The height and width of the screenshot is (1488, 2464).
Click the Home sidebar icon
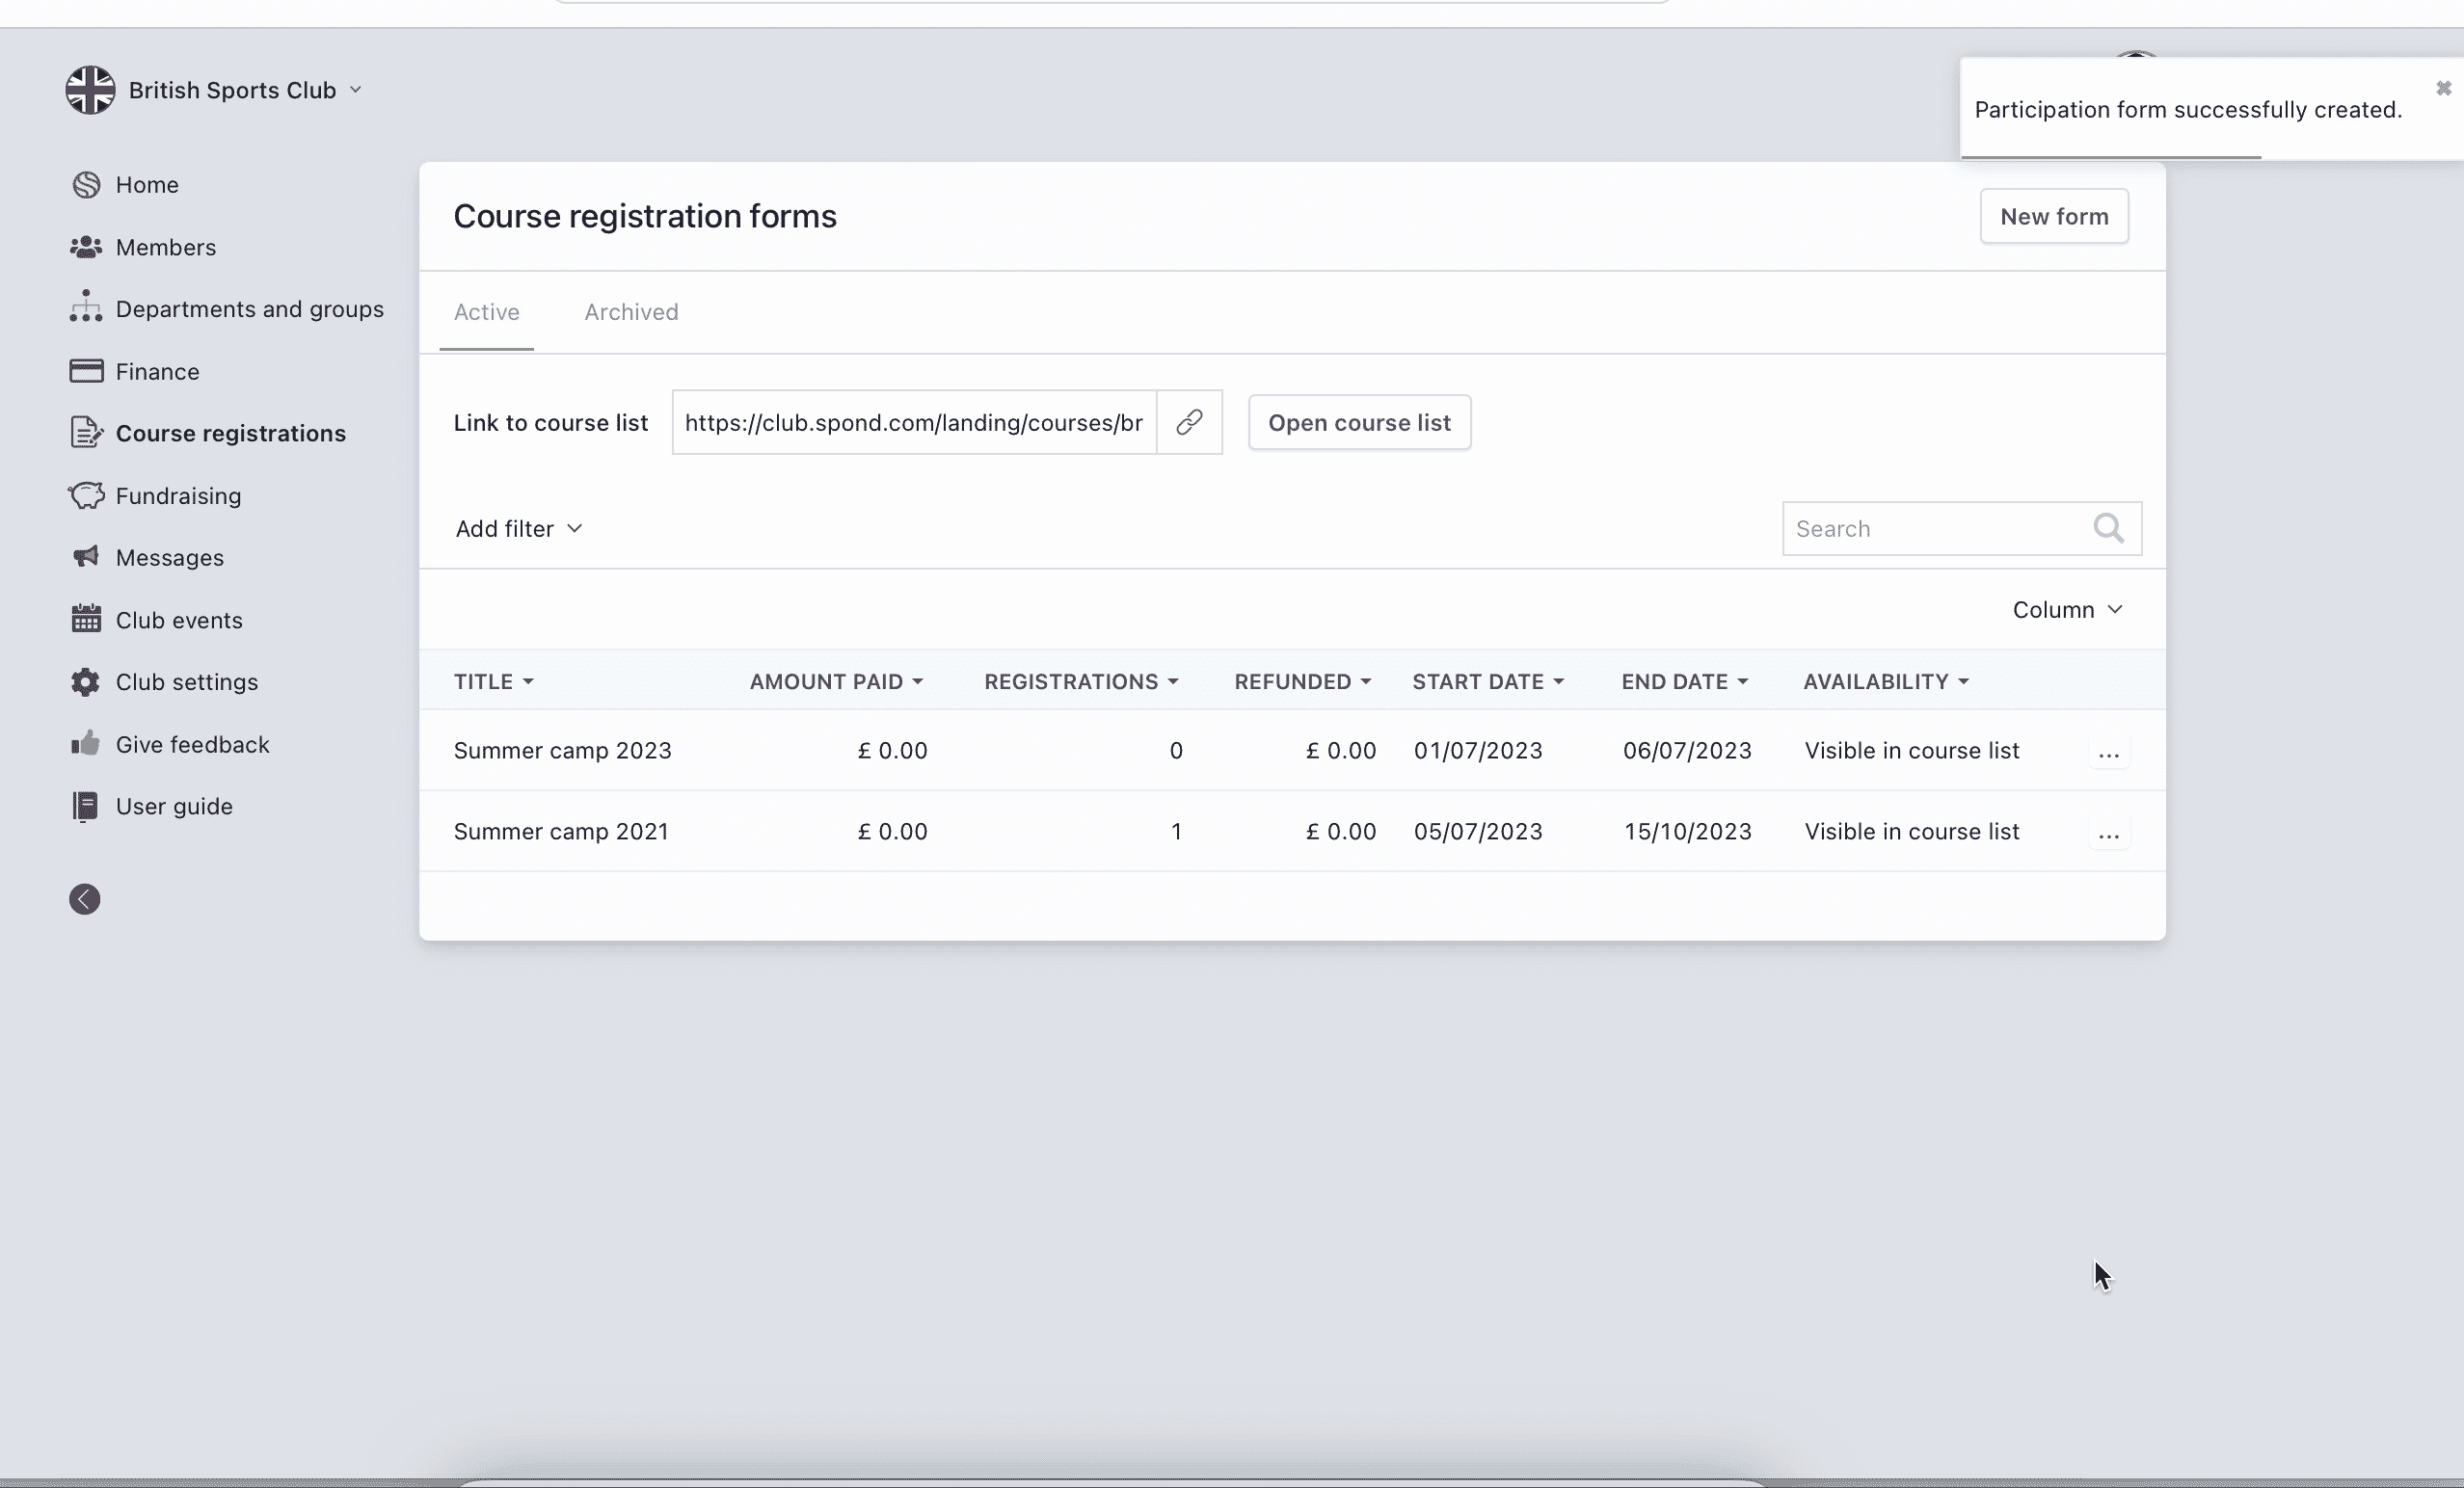click(86, 185)
